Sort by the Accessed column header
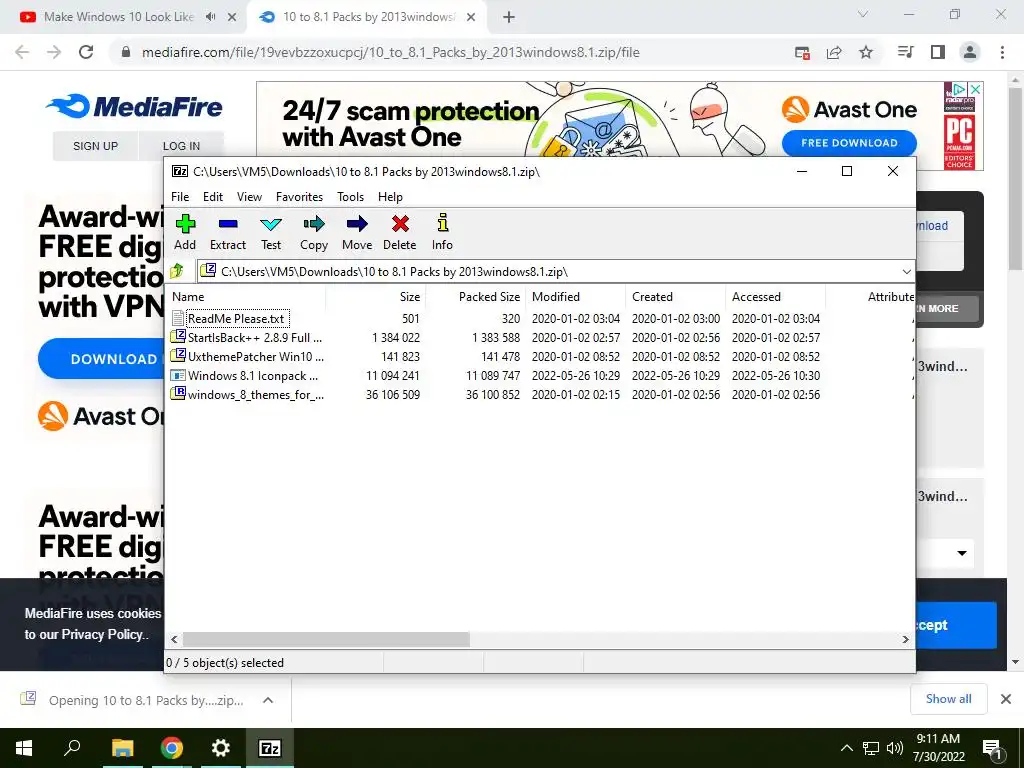Image resolution: width=1024 pixels, height=768 pixels. click(775, 296)
